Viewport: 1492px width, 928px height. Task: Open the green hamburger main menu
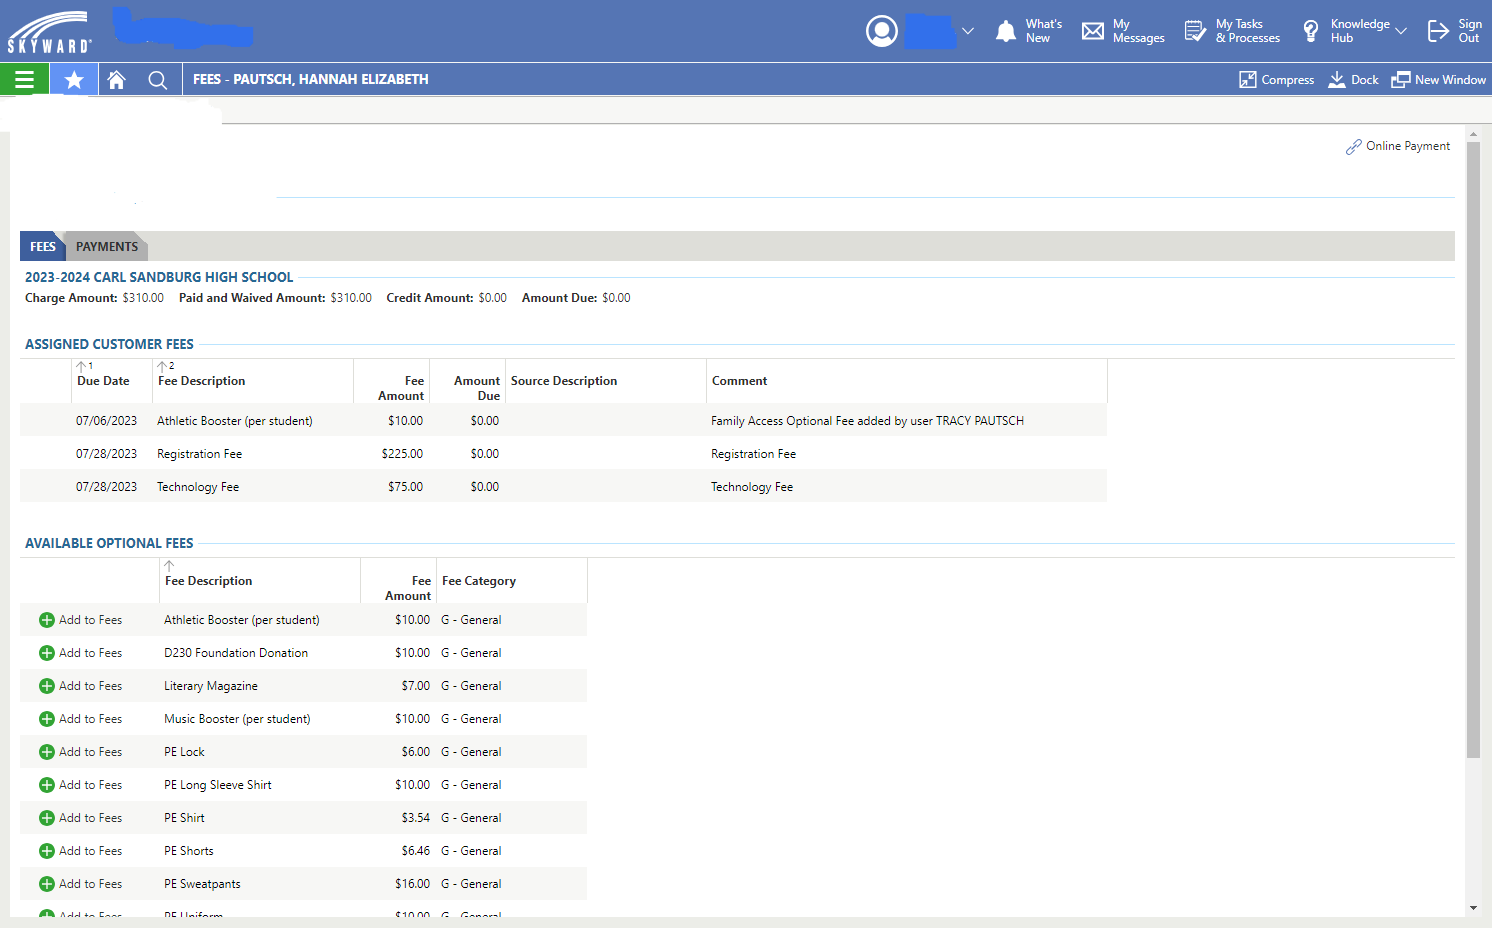[24, 80]
